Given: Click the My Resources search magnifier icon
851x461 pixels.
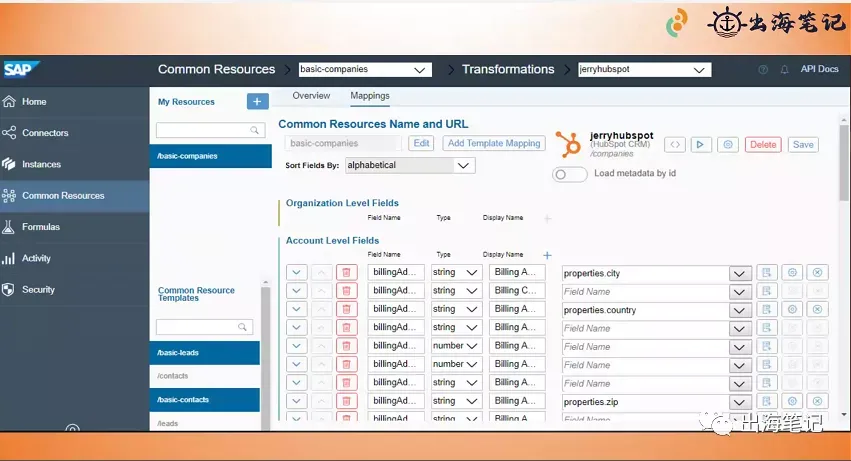Looking at the screenshot, I should (254, 130).
